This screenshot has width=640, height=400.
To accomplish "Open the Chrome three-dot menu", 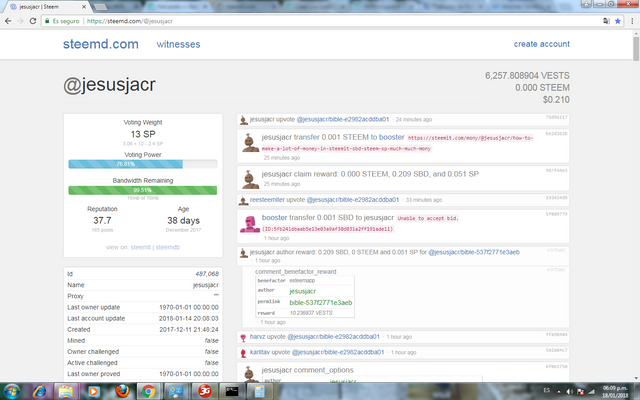I will click(632, 21).
